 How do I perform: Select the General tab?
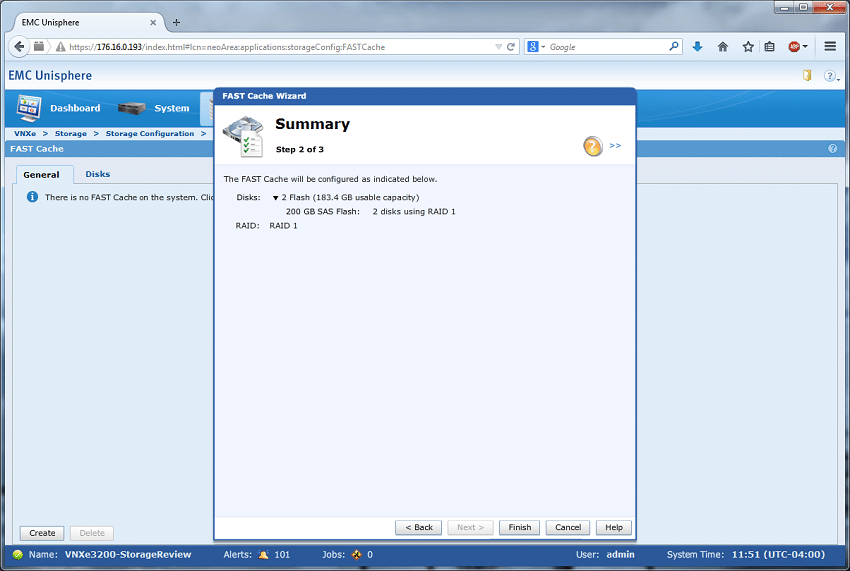41,175
